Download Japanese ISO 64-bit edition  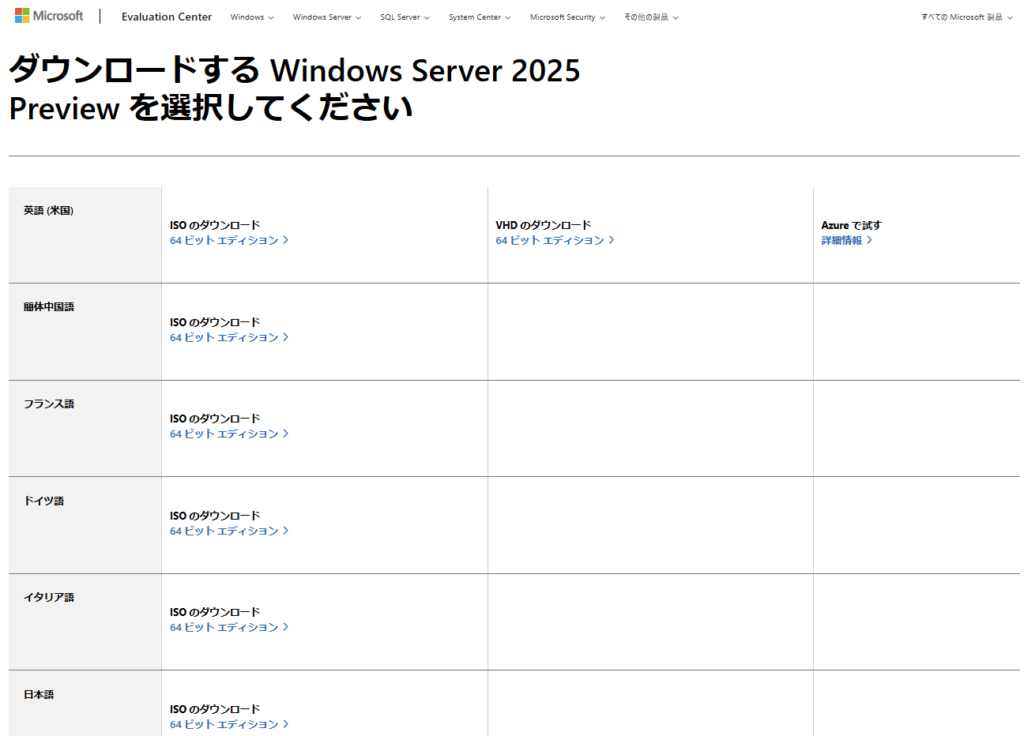pos(228,724)
